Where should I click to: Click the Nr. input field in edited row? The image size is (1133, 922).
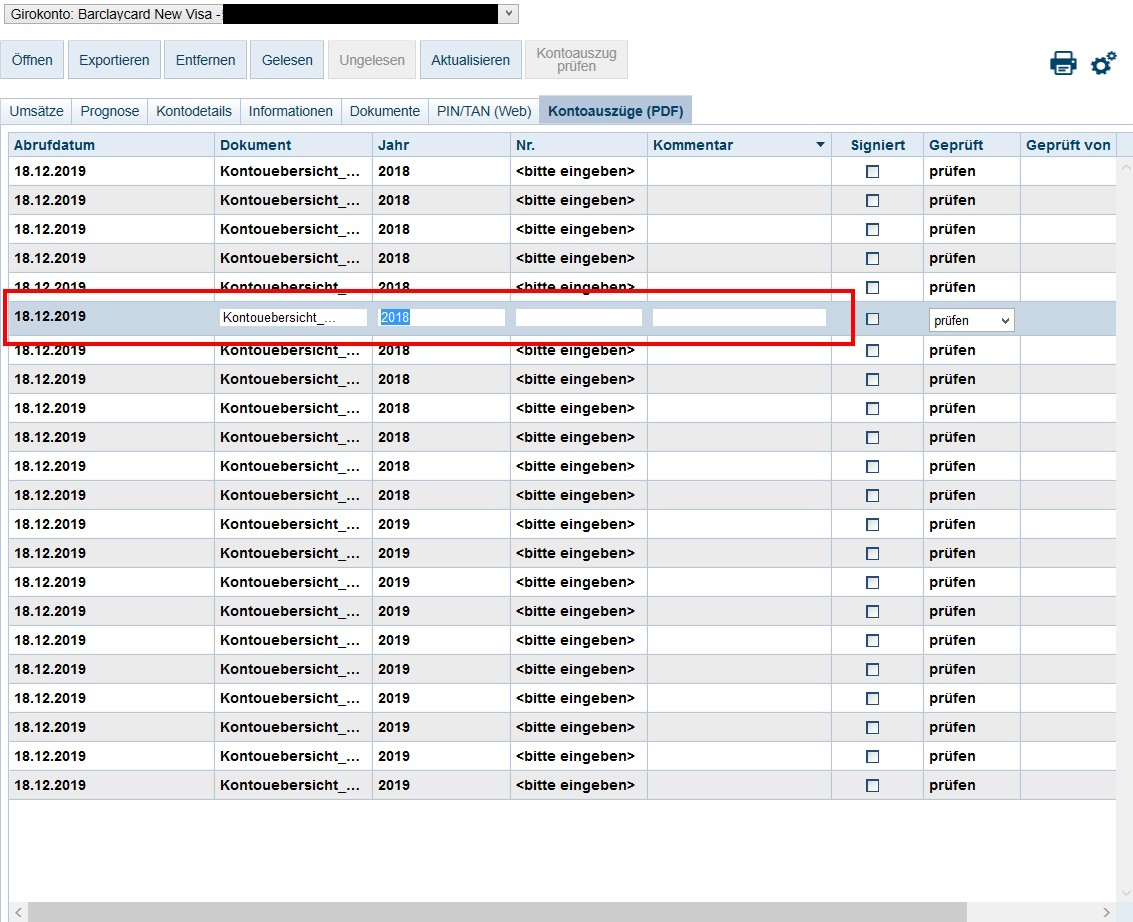pyautogui.click(x=578, y=318)
